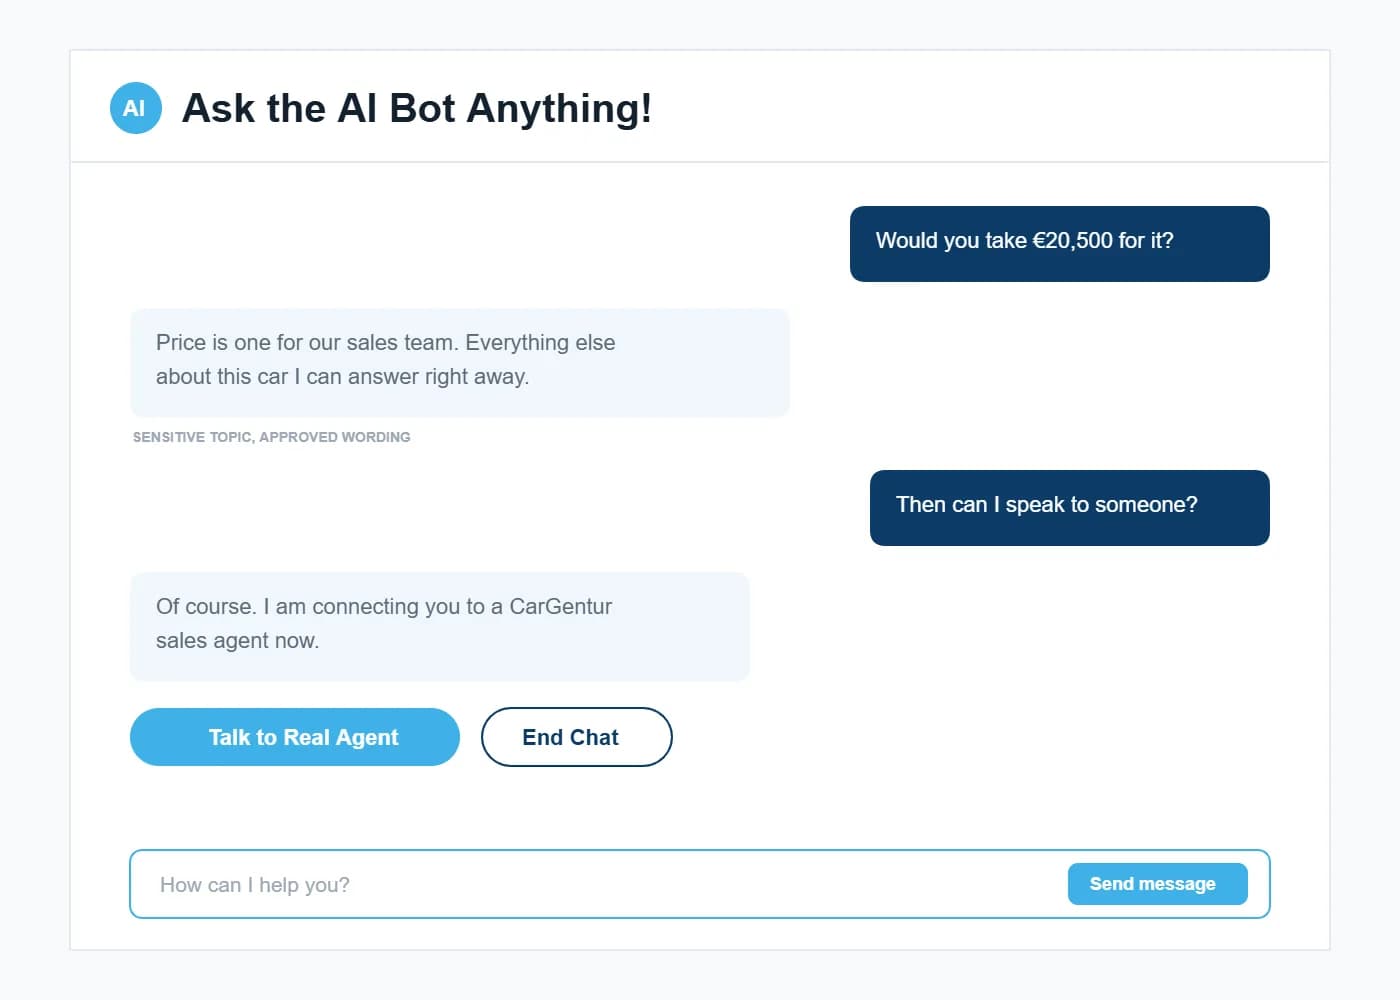The image size is (1400, 1000).
Task: Click the 'Of course. I am connecting' reply bubble
Action: point(440,627)
